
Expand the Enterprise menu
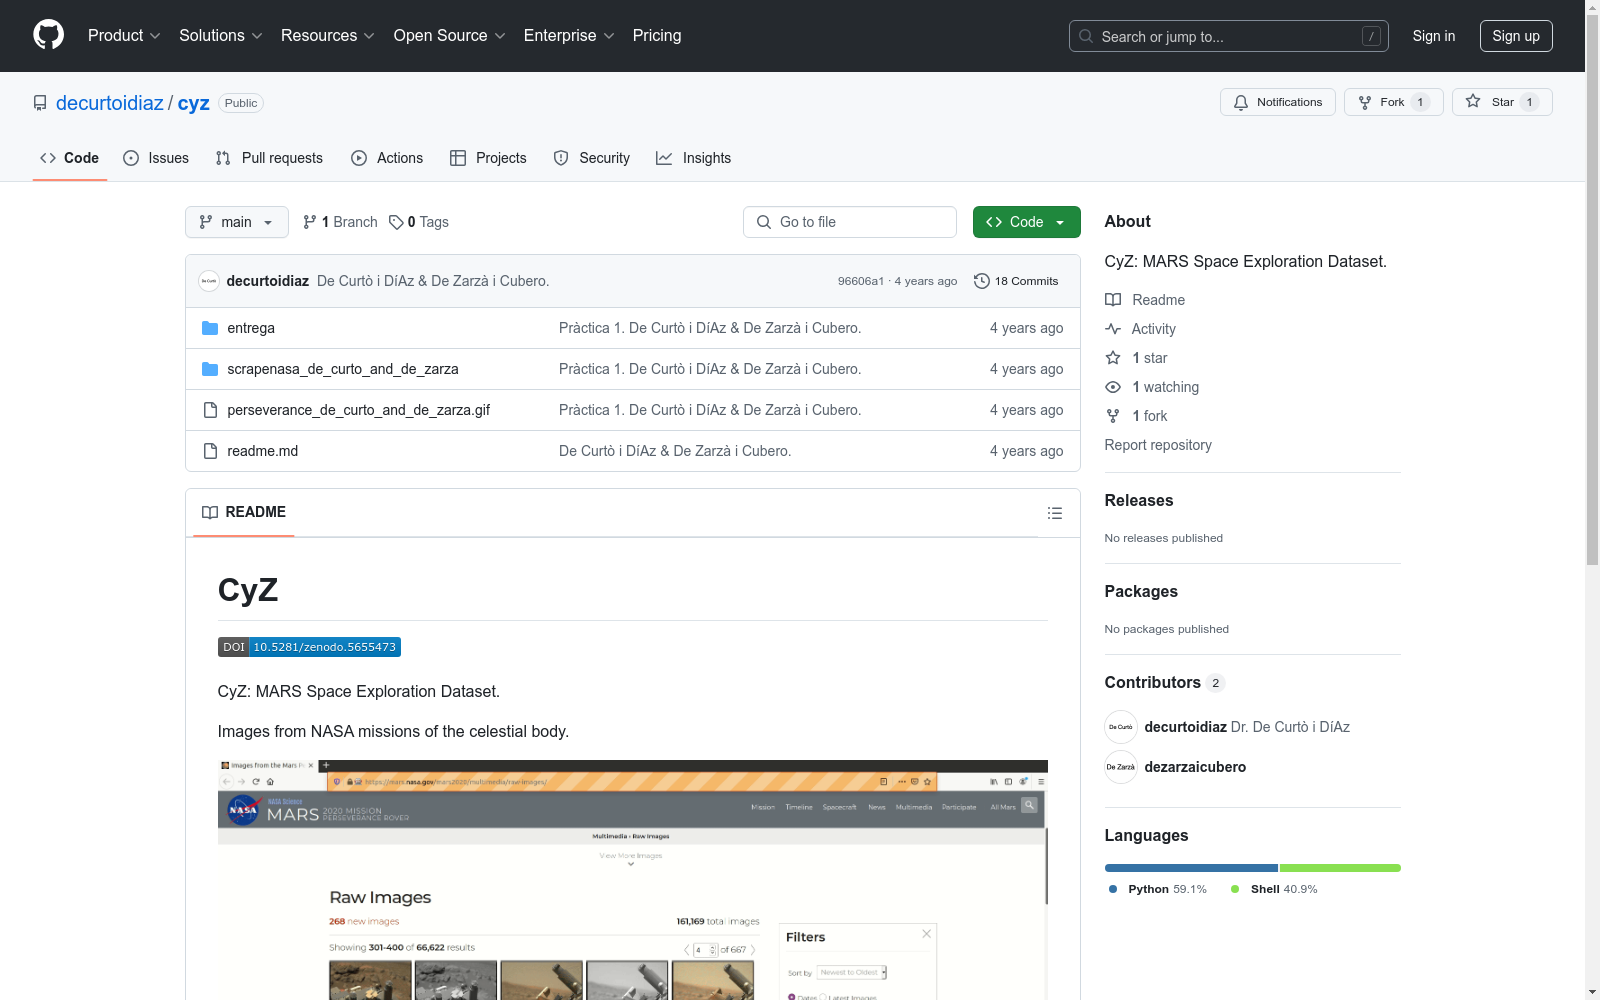tap(569, 35)
